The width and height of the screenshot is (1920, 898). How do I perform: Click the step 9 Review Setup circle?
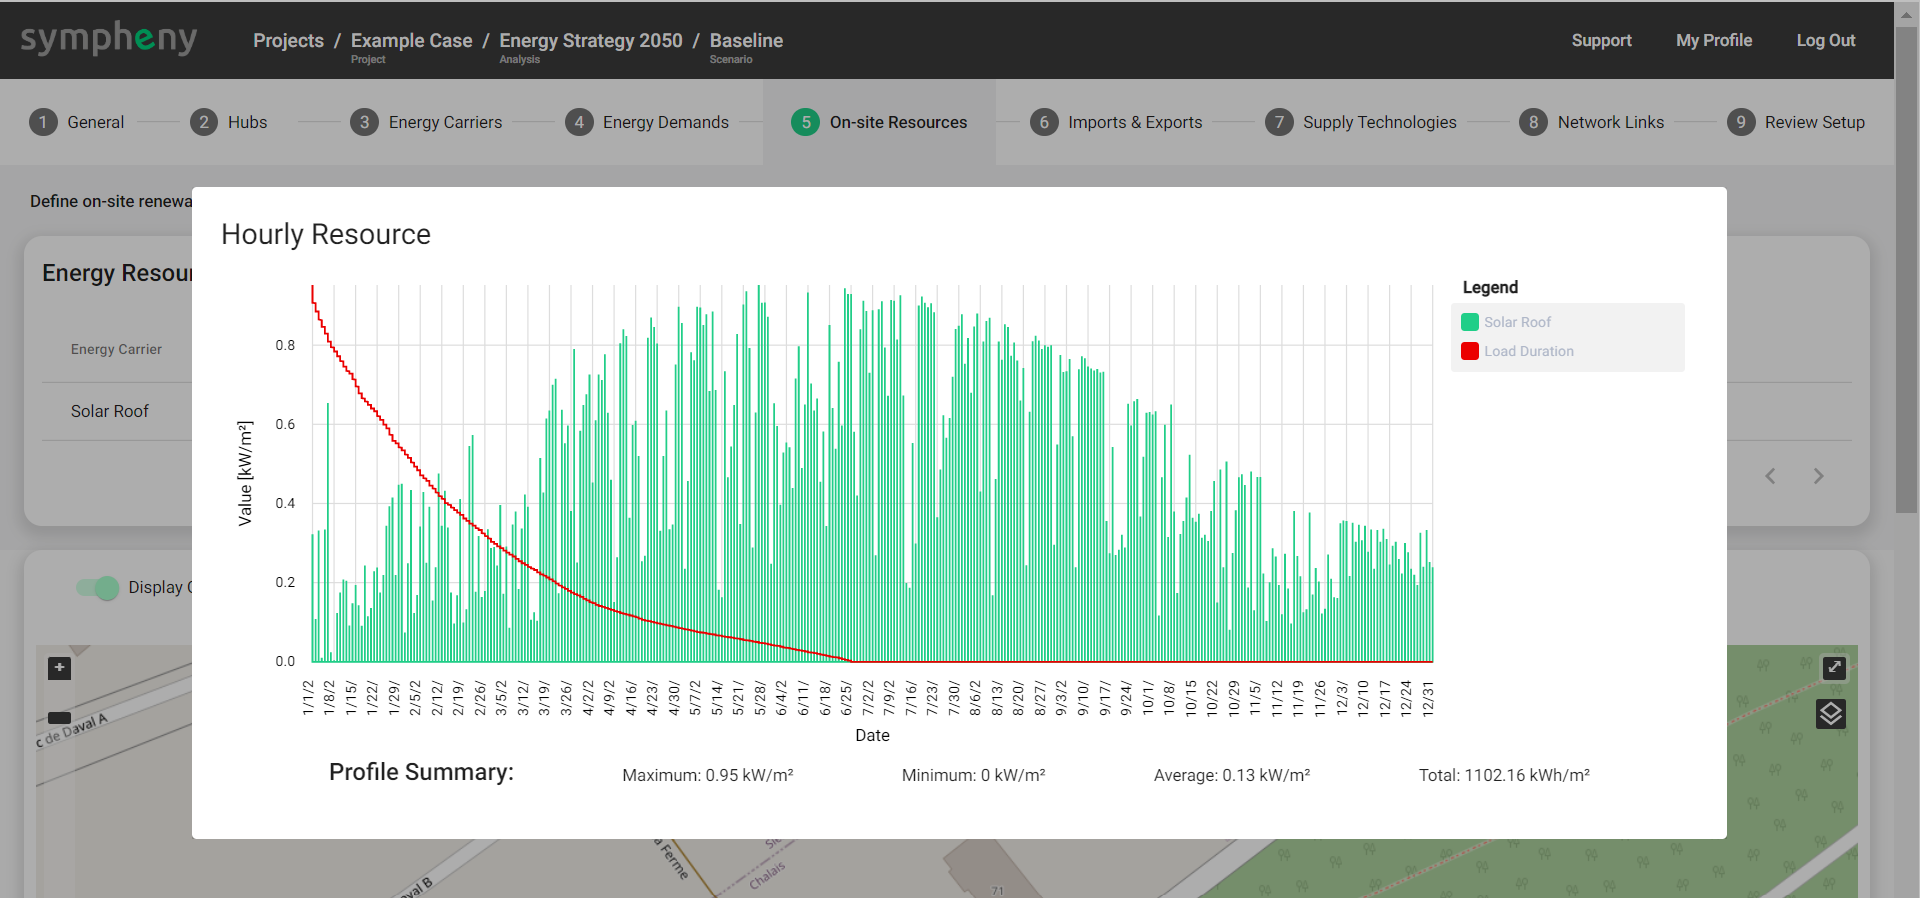coord(1740,122)
